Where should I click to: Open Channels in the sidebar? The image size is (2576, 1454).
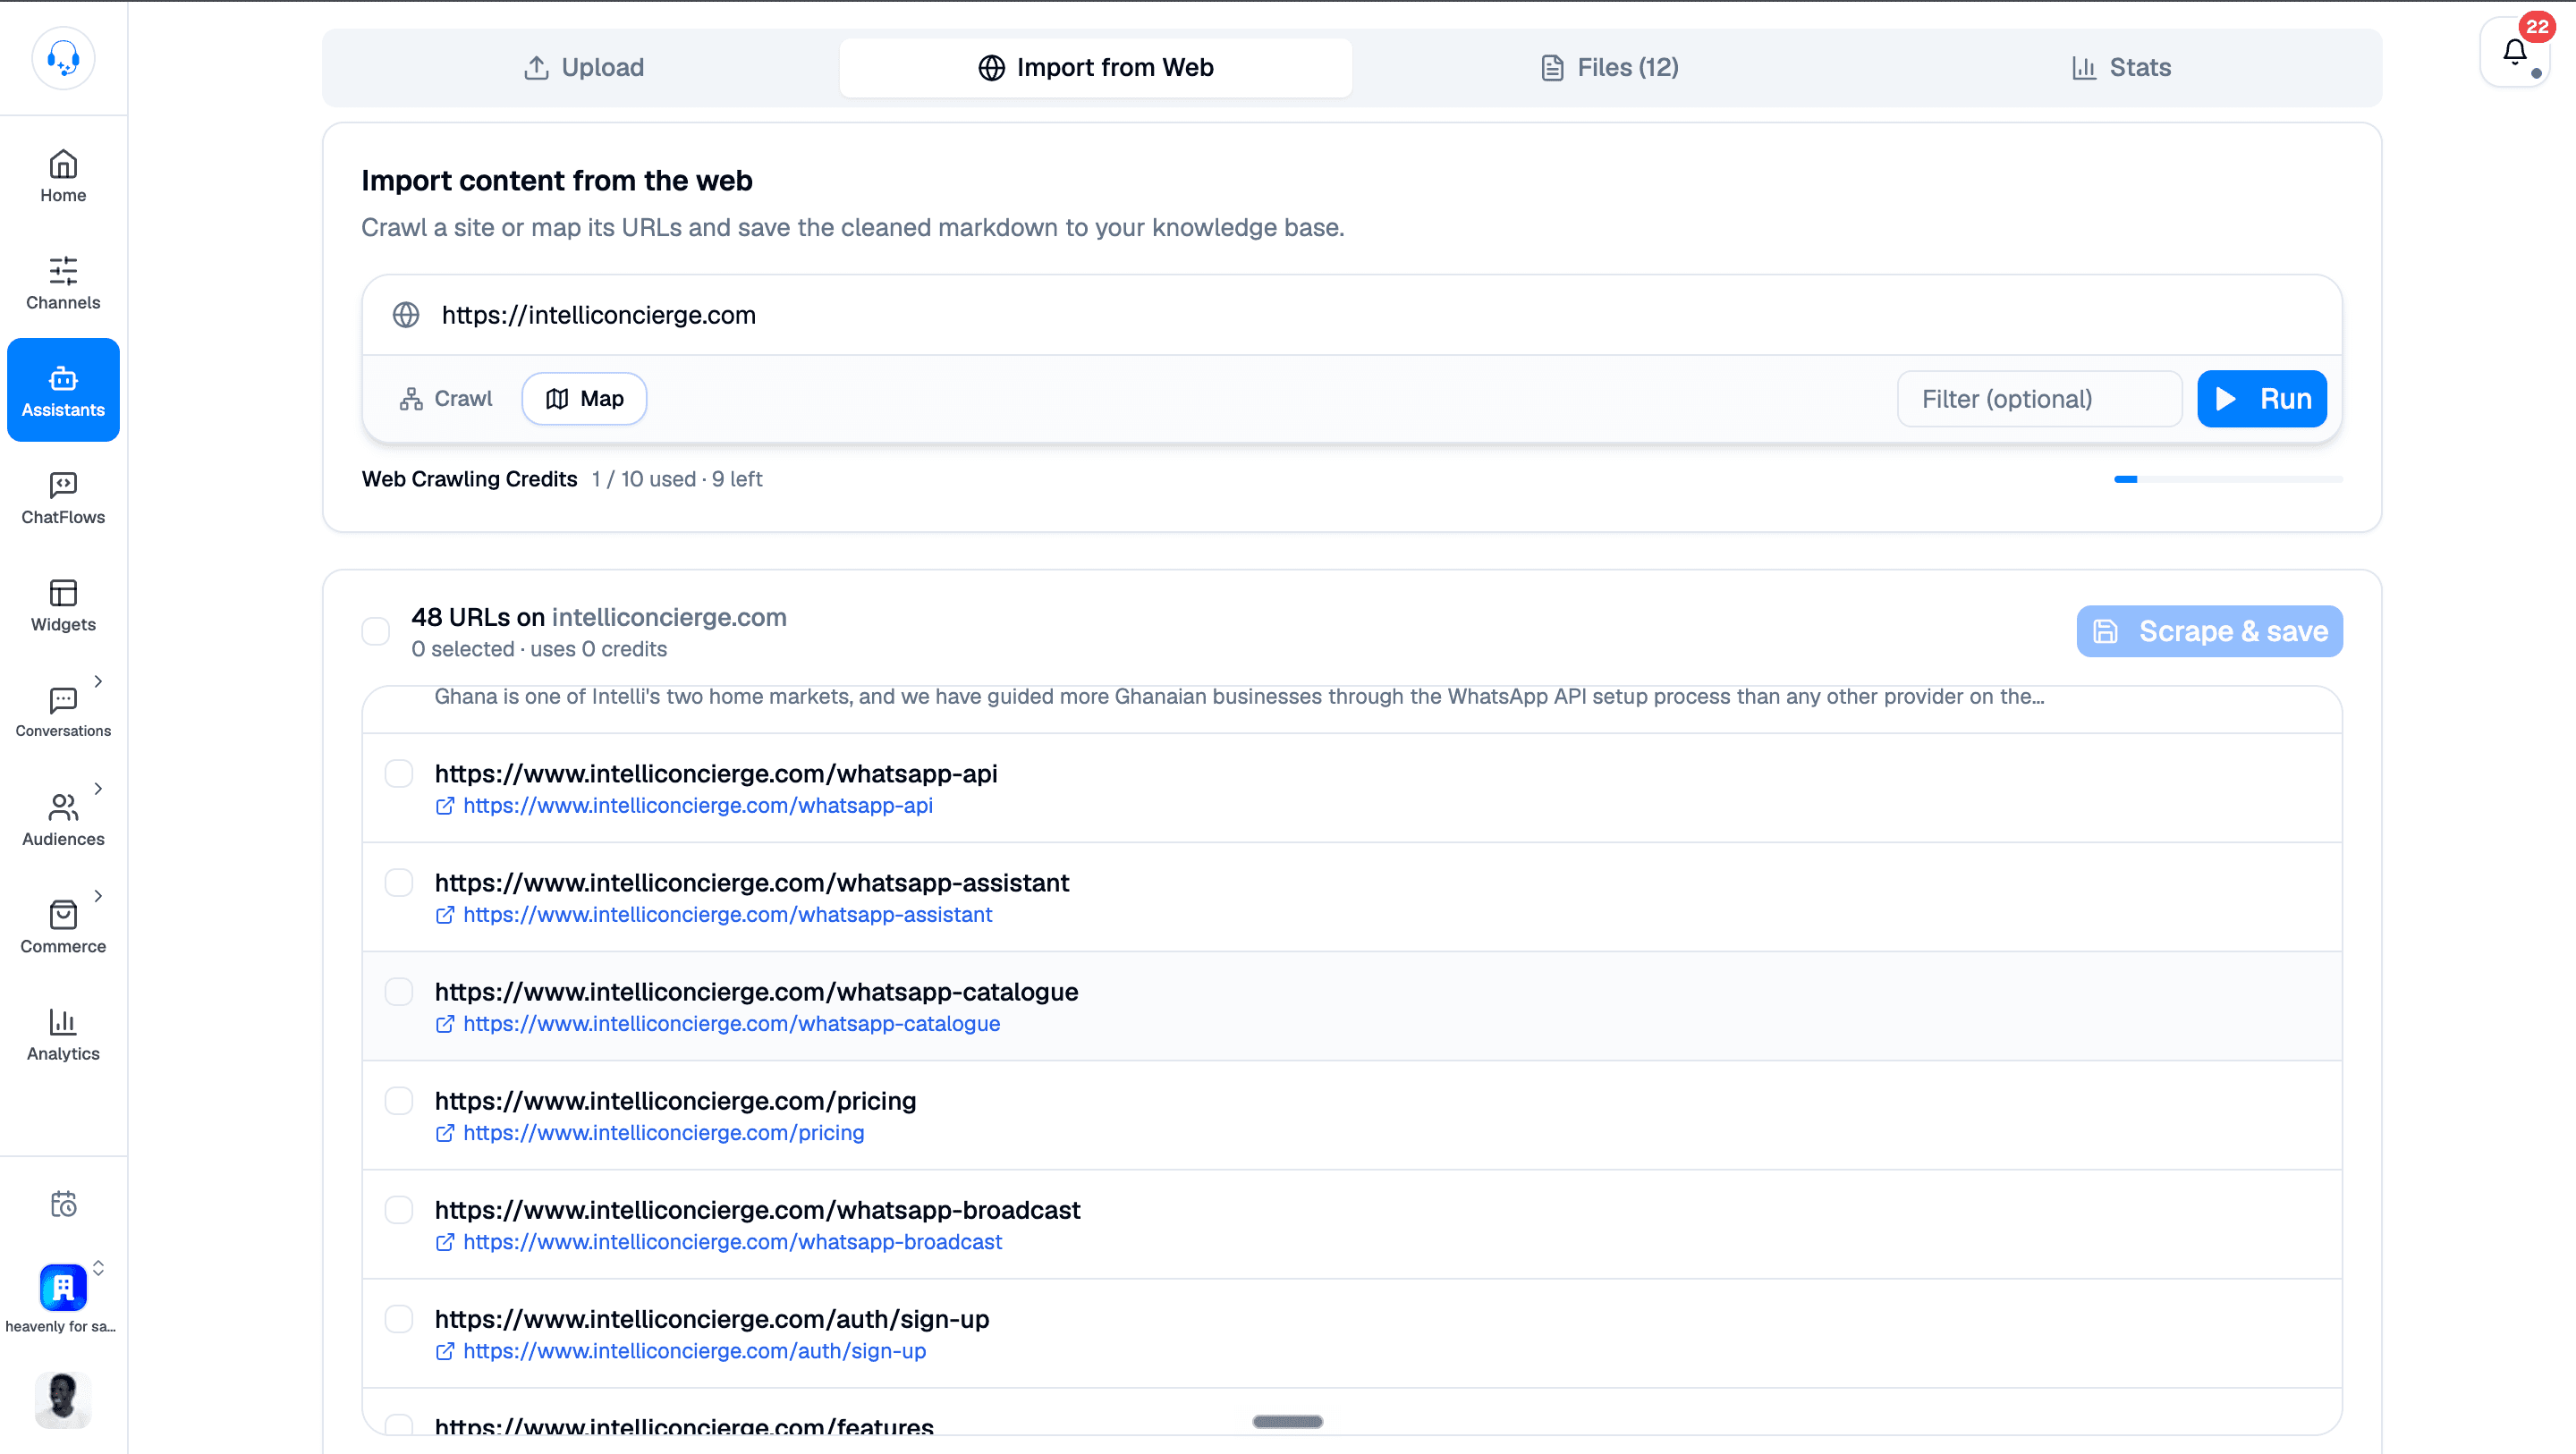coord(63,283)
